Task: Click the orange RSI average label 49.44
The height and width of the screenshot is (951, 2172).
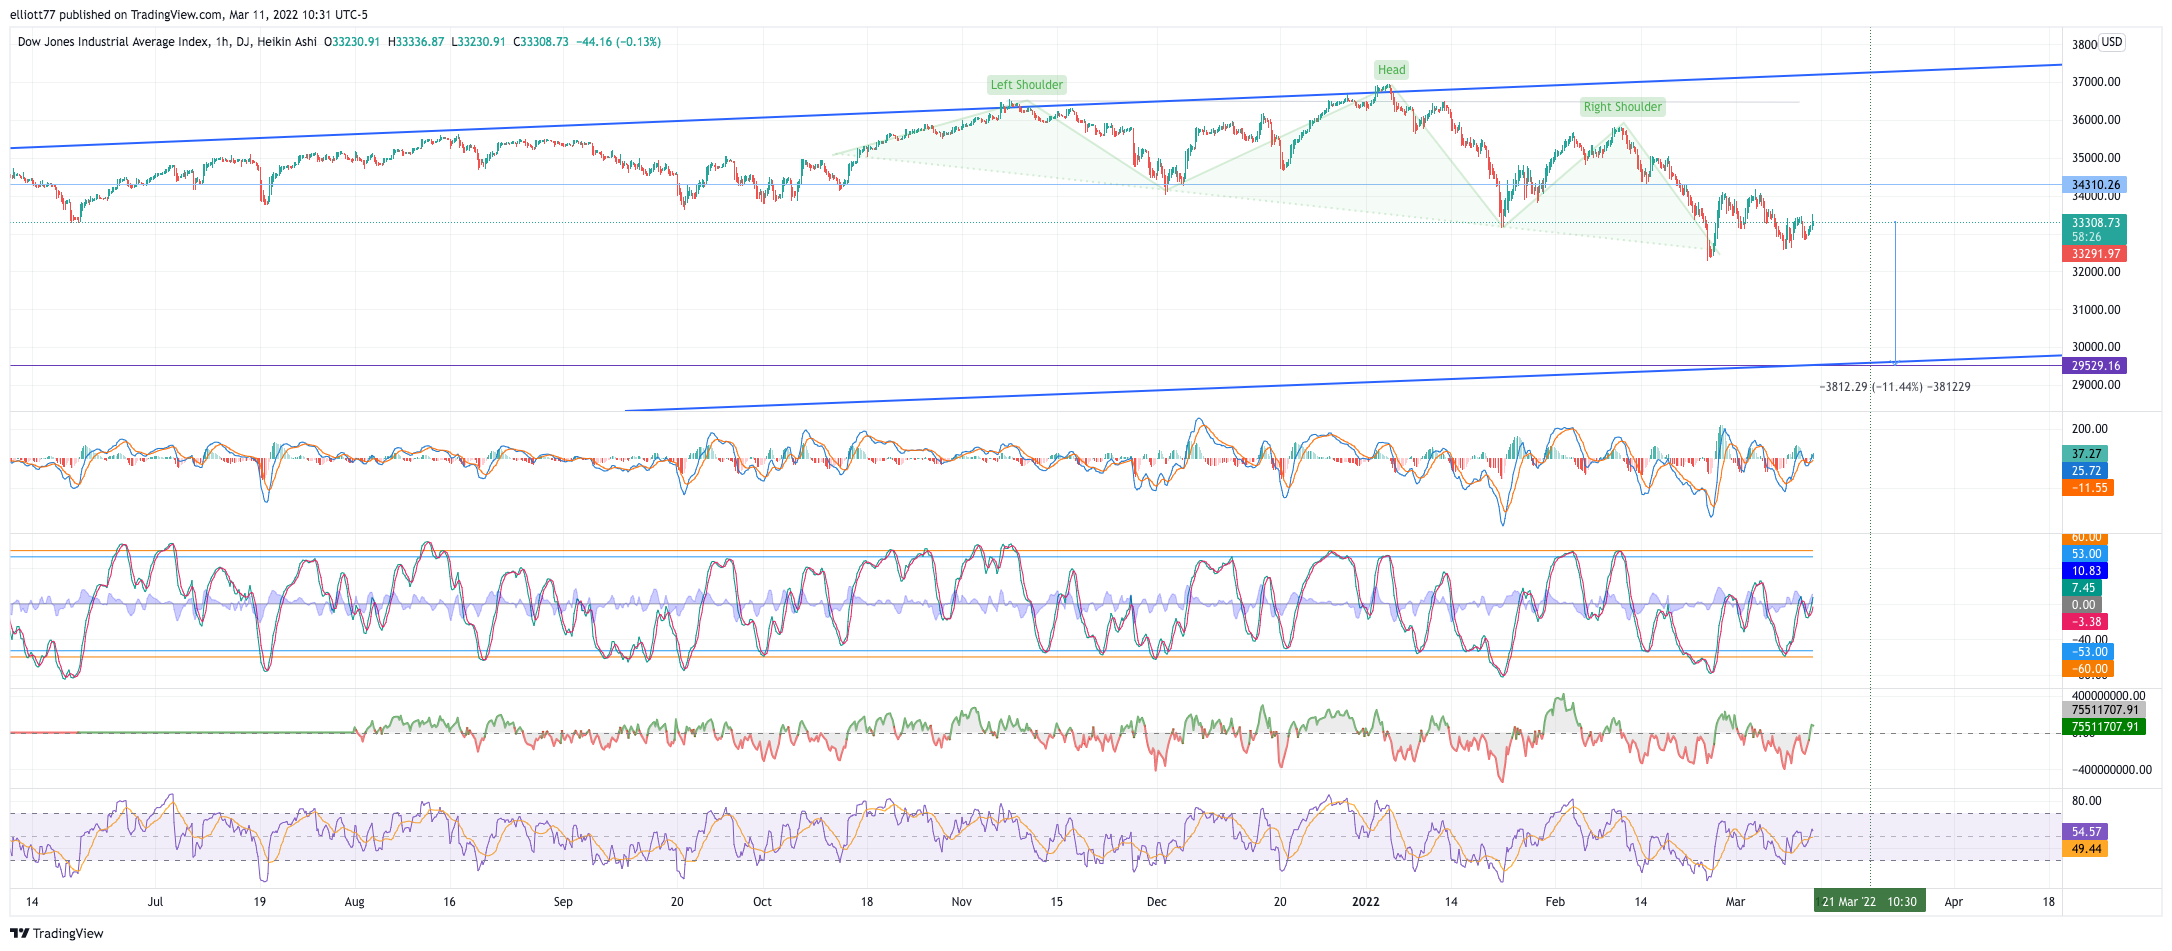Action: [x=2085, y=849]
